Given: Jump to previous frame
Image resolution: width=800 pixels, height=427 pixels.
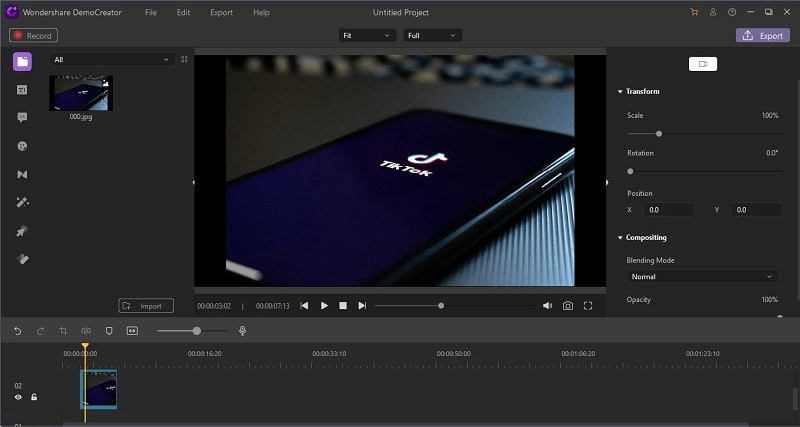Looking at the screenshot, I should click(x=305, y=306).
